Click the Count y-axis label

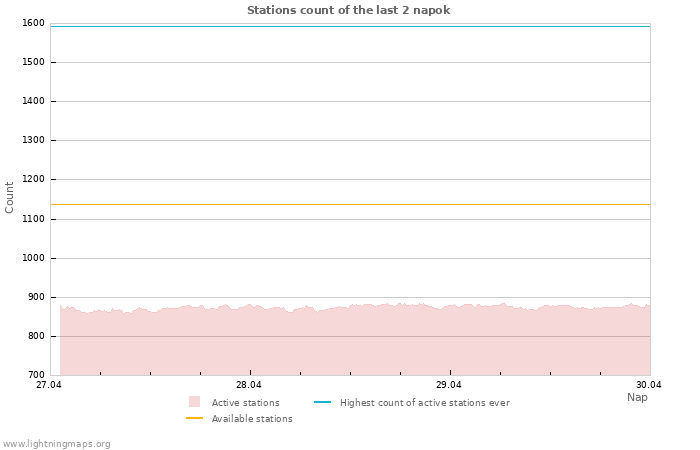(x=10, y=197)
